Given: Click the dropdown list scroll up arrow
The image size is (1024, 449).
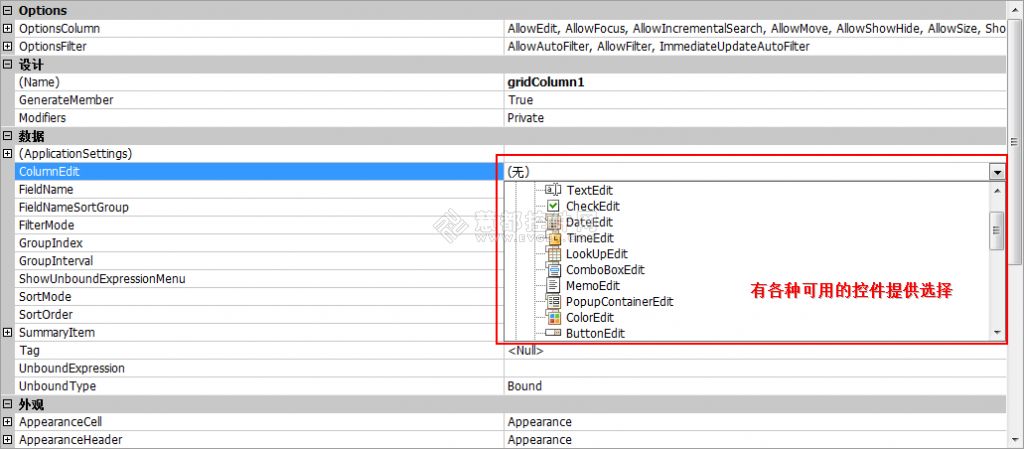Looking at the screenshot, I should click(997, 190).
